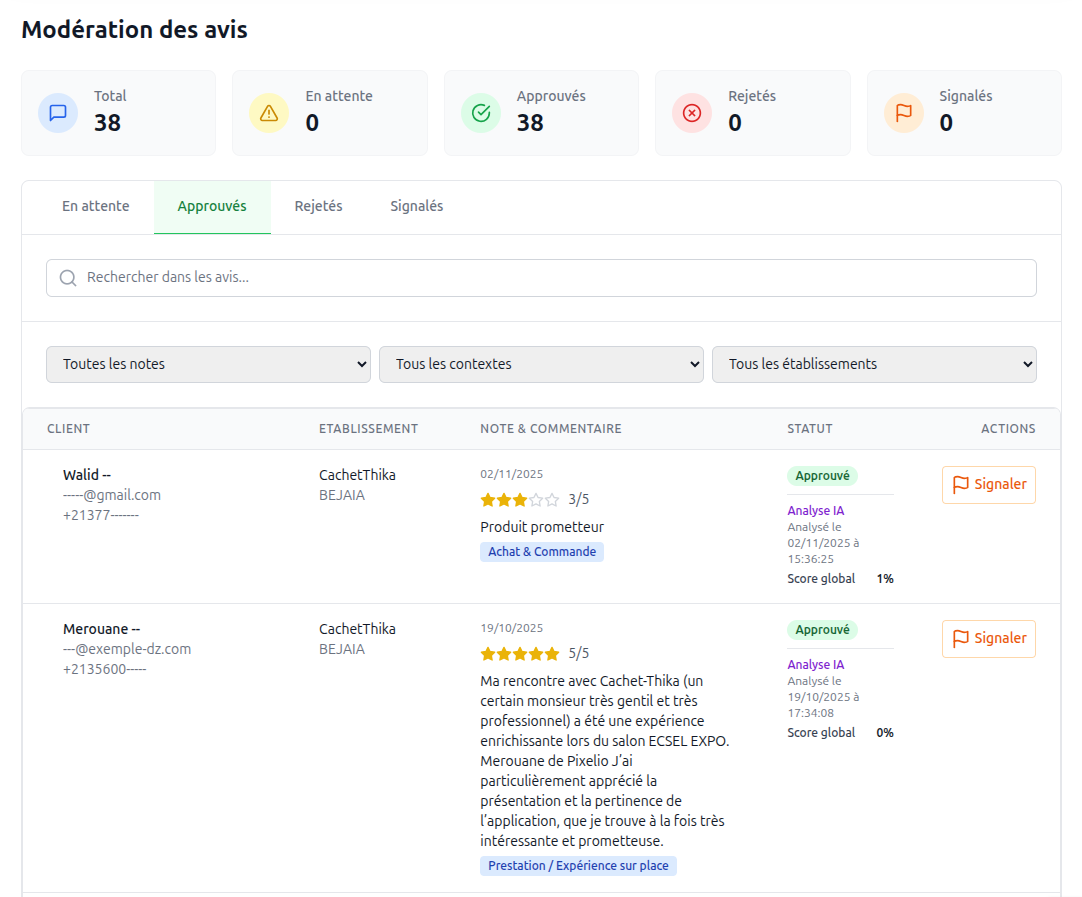1082x897 pixels.
Task: Open the Tous les établissements dropdown
Action: (873, 364)
